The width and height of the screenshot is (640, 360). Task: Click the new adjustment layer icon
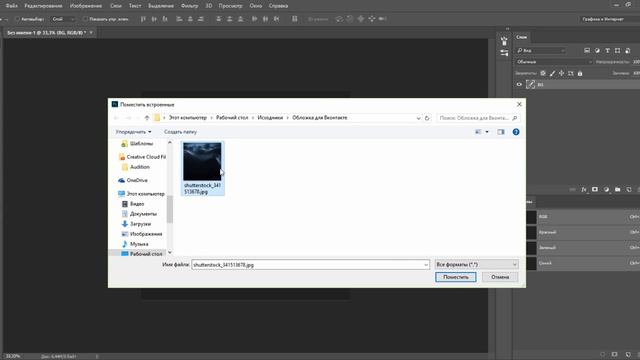tap(606, 189)
